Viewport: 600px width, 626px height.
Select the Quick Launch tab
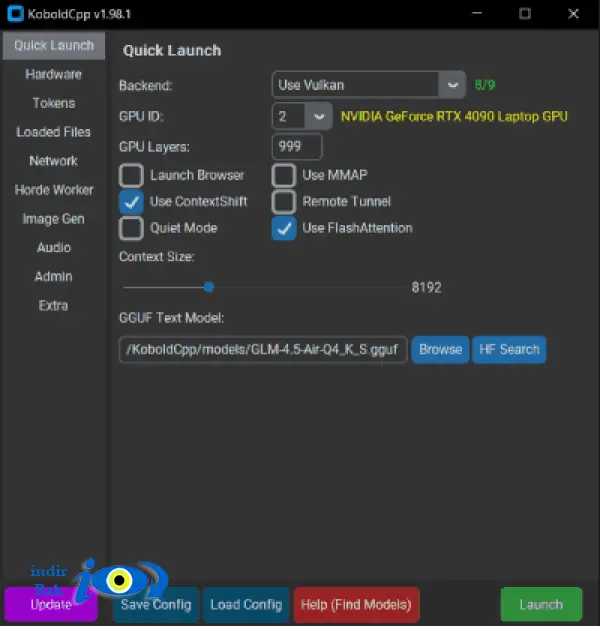coord(54,46)
